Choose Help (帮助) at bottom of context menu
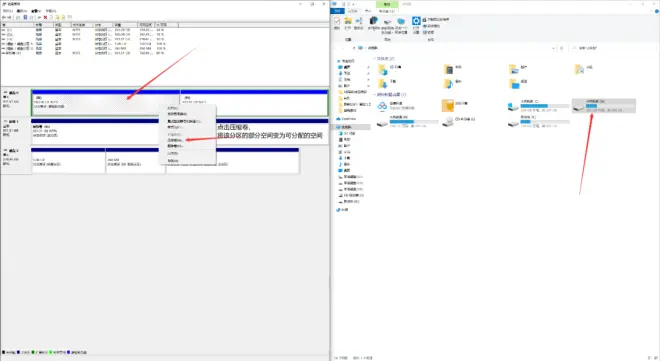The width and height of the screenshot is (660, 361). click(173, 161)
